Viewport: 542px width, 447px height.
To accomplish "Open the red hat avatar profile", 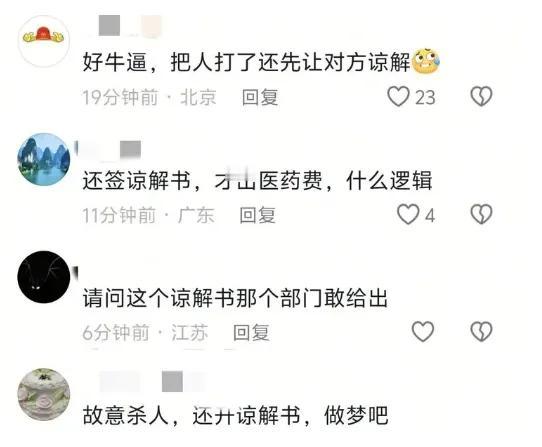I will (44, 41).
